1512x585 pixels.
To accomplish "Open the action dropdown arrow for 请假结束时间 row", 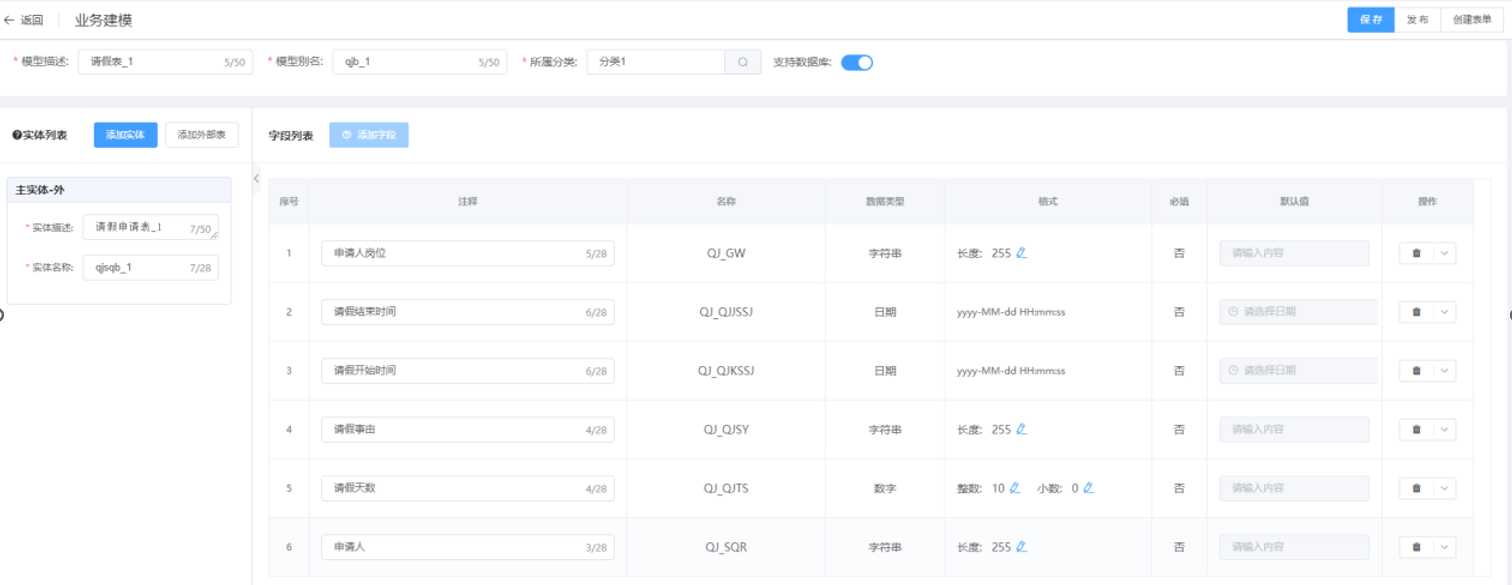I will (1444, 312).
